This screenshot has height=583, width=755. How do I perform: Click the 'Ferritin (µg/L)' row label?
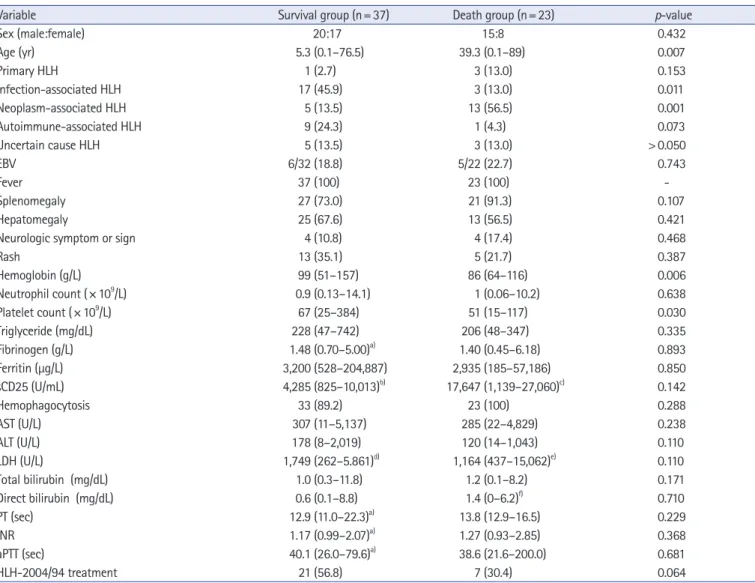tap(31, 369)
